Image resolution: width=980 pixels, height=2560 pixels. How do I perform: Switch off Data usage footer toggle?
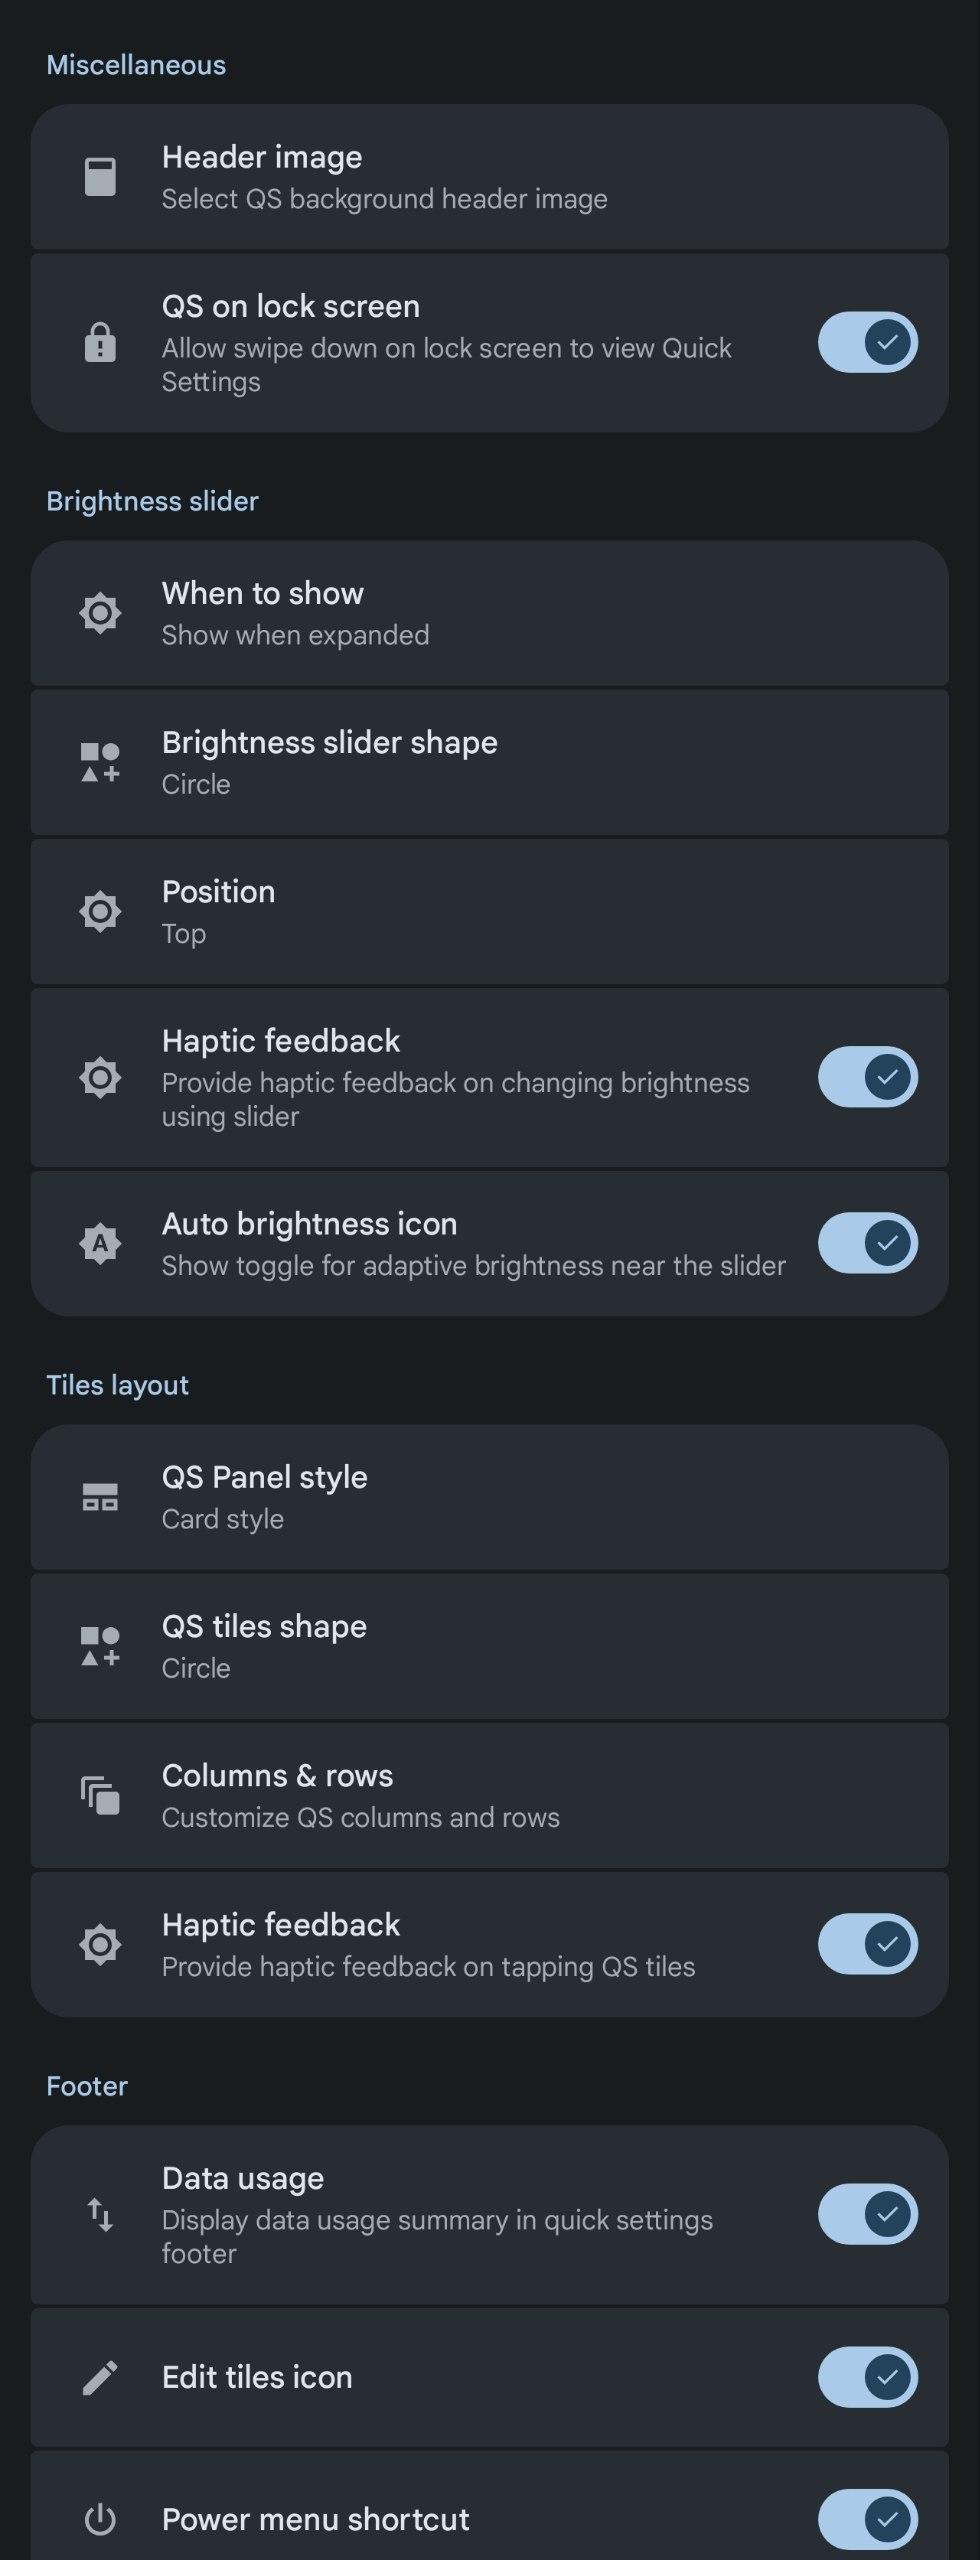pyautogui.click(x=867, y=2214)
